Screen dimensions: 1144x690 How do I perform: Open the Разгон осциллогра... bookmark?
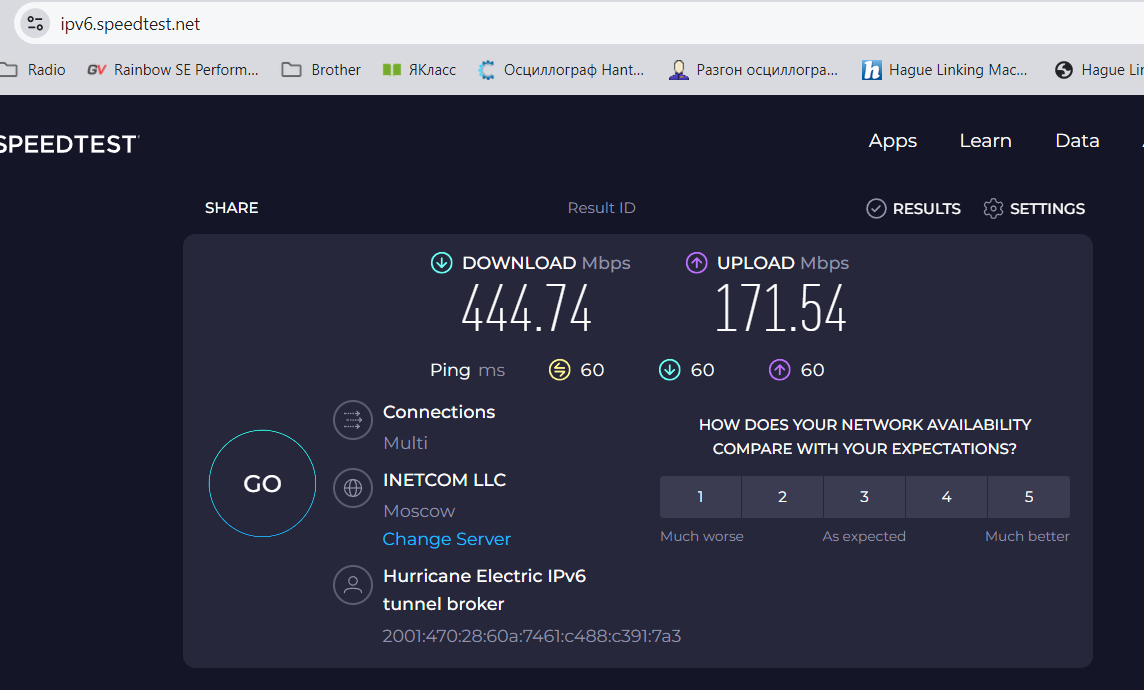pos(754,70)
